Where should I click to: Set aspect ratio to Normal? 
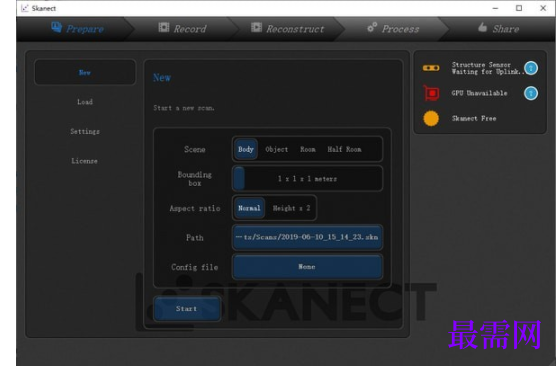pos(249,208)
